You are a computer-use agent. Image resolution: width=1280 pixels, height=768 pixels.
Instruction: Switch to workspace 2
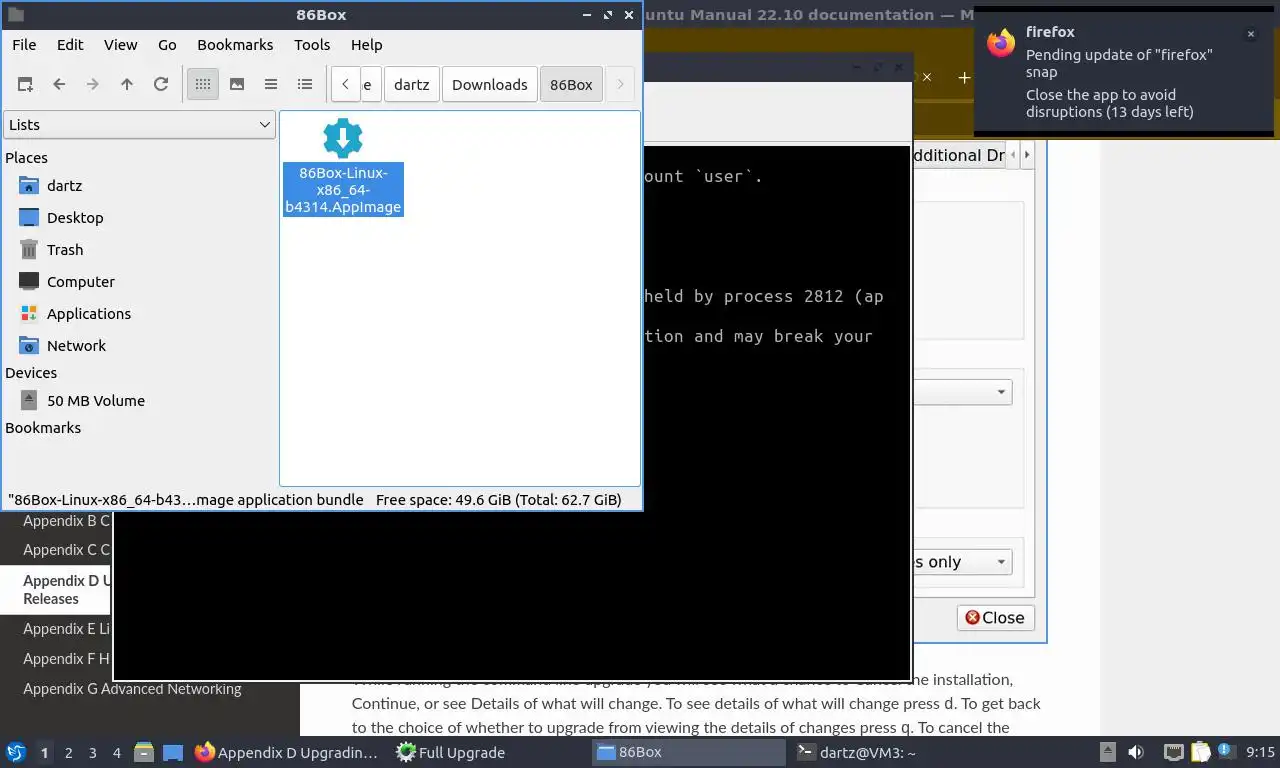pos(68,752)
